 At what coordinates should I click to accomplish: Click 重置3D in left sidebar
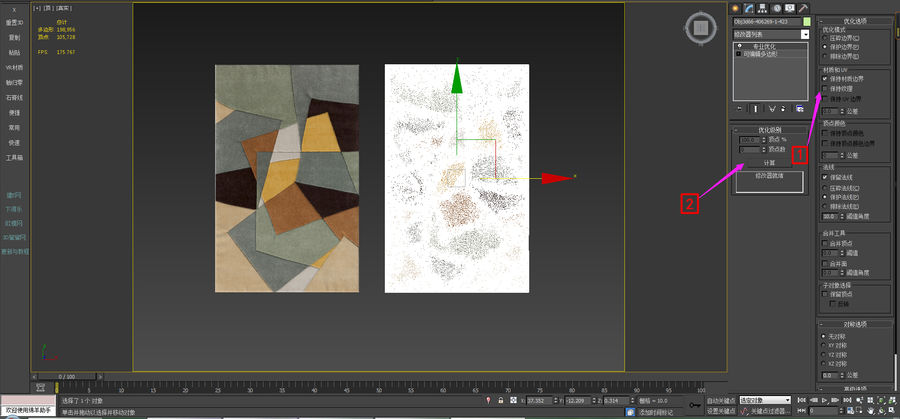(14, 22)
